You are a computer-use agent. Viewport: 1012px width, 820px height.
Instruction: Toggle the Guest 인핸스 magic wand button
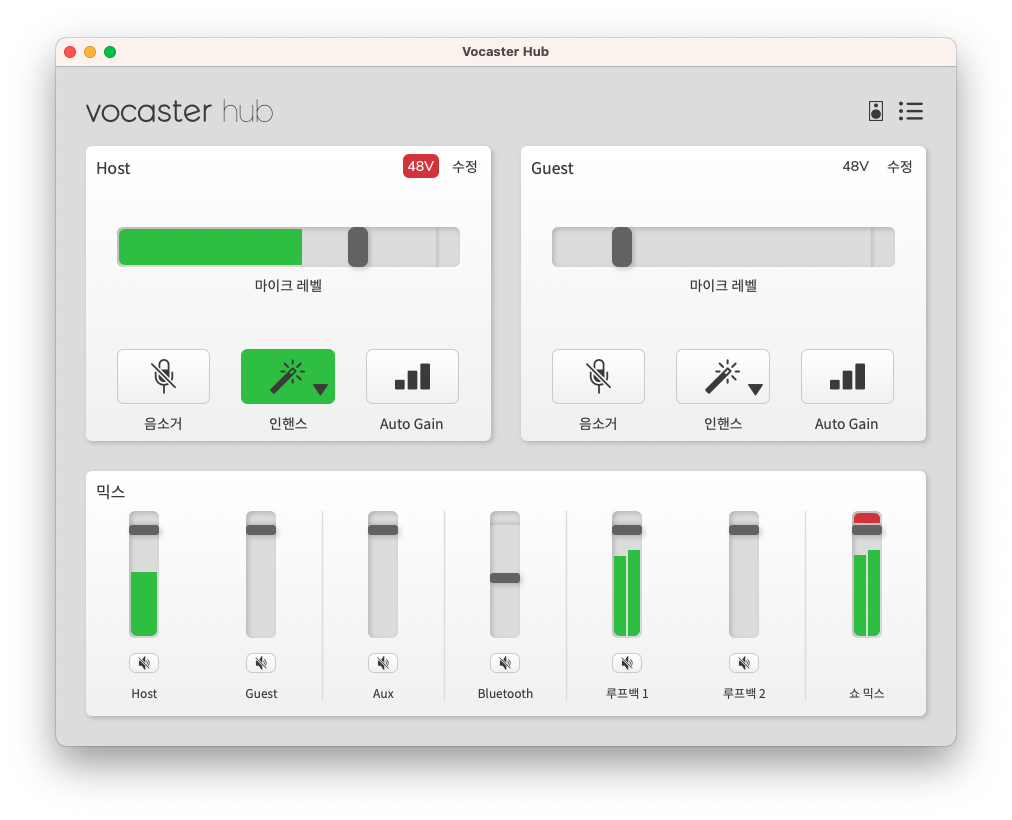721,377
